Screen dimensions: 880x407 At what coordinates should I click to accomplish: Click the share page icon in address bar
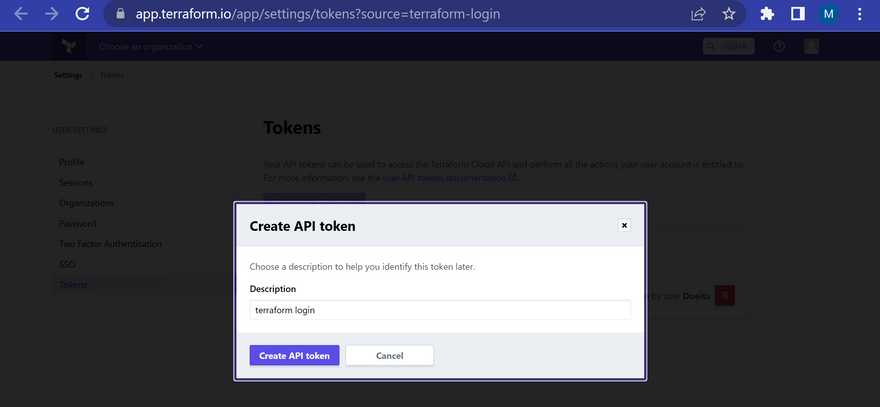click(698, 14)
